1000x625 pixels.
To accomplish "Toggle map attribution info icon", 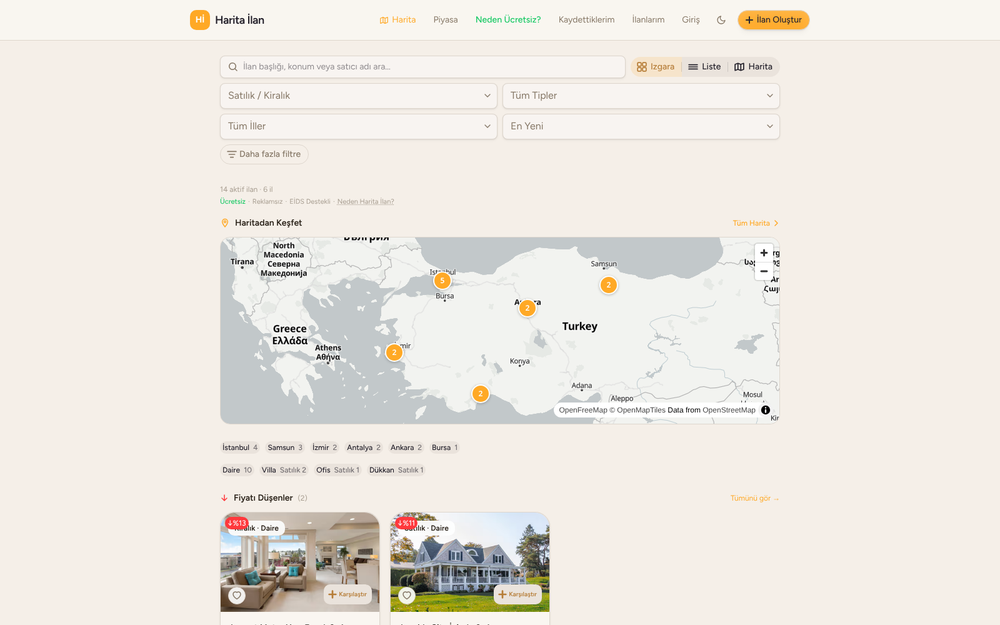I will pyautogui.click(x=765, y=410).
